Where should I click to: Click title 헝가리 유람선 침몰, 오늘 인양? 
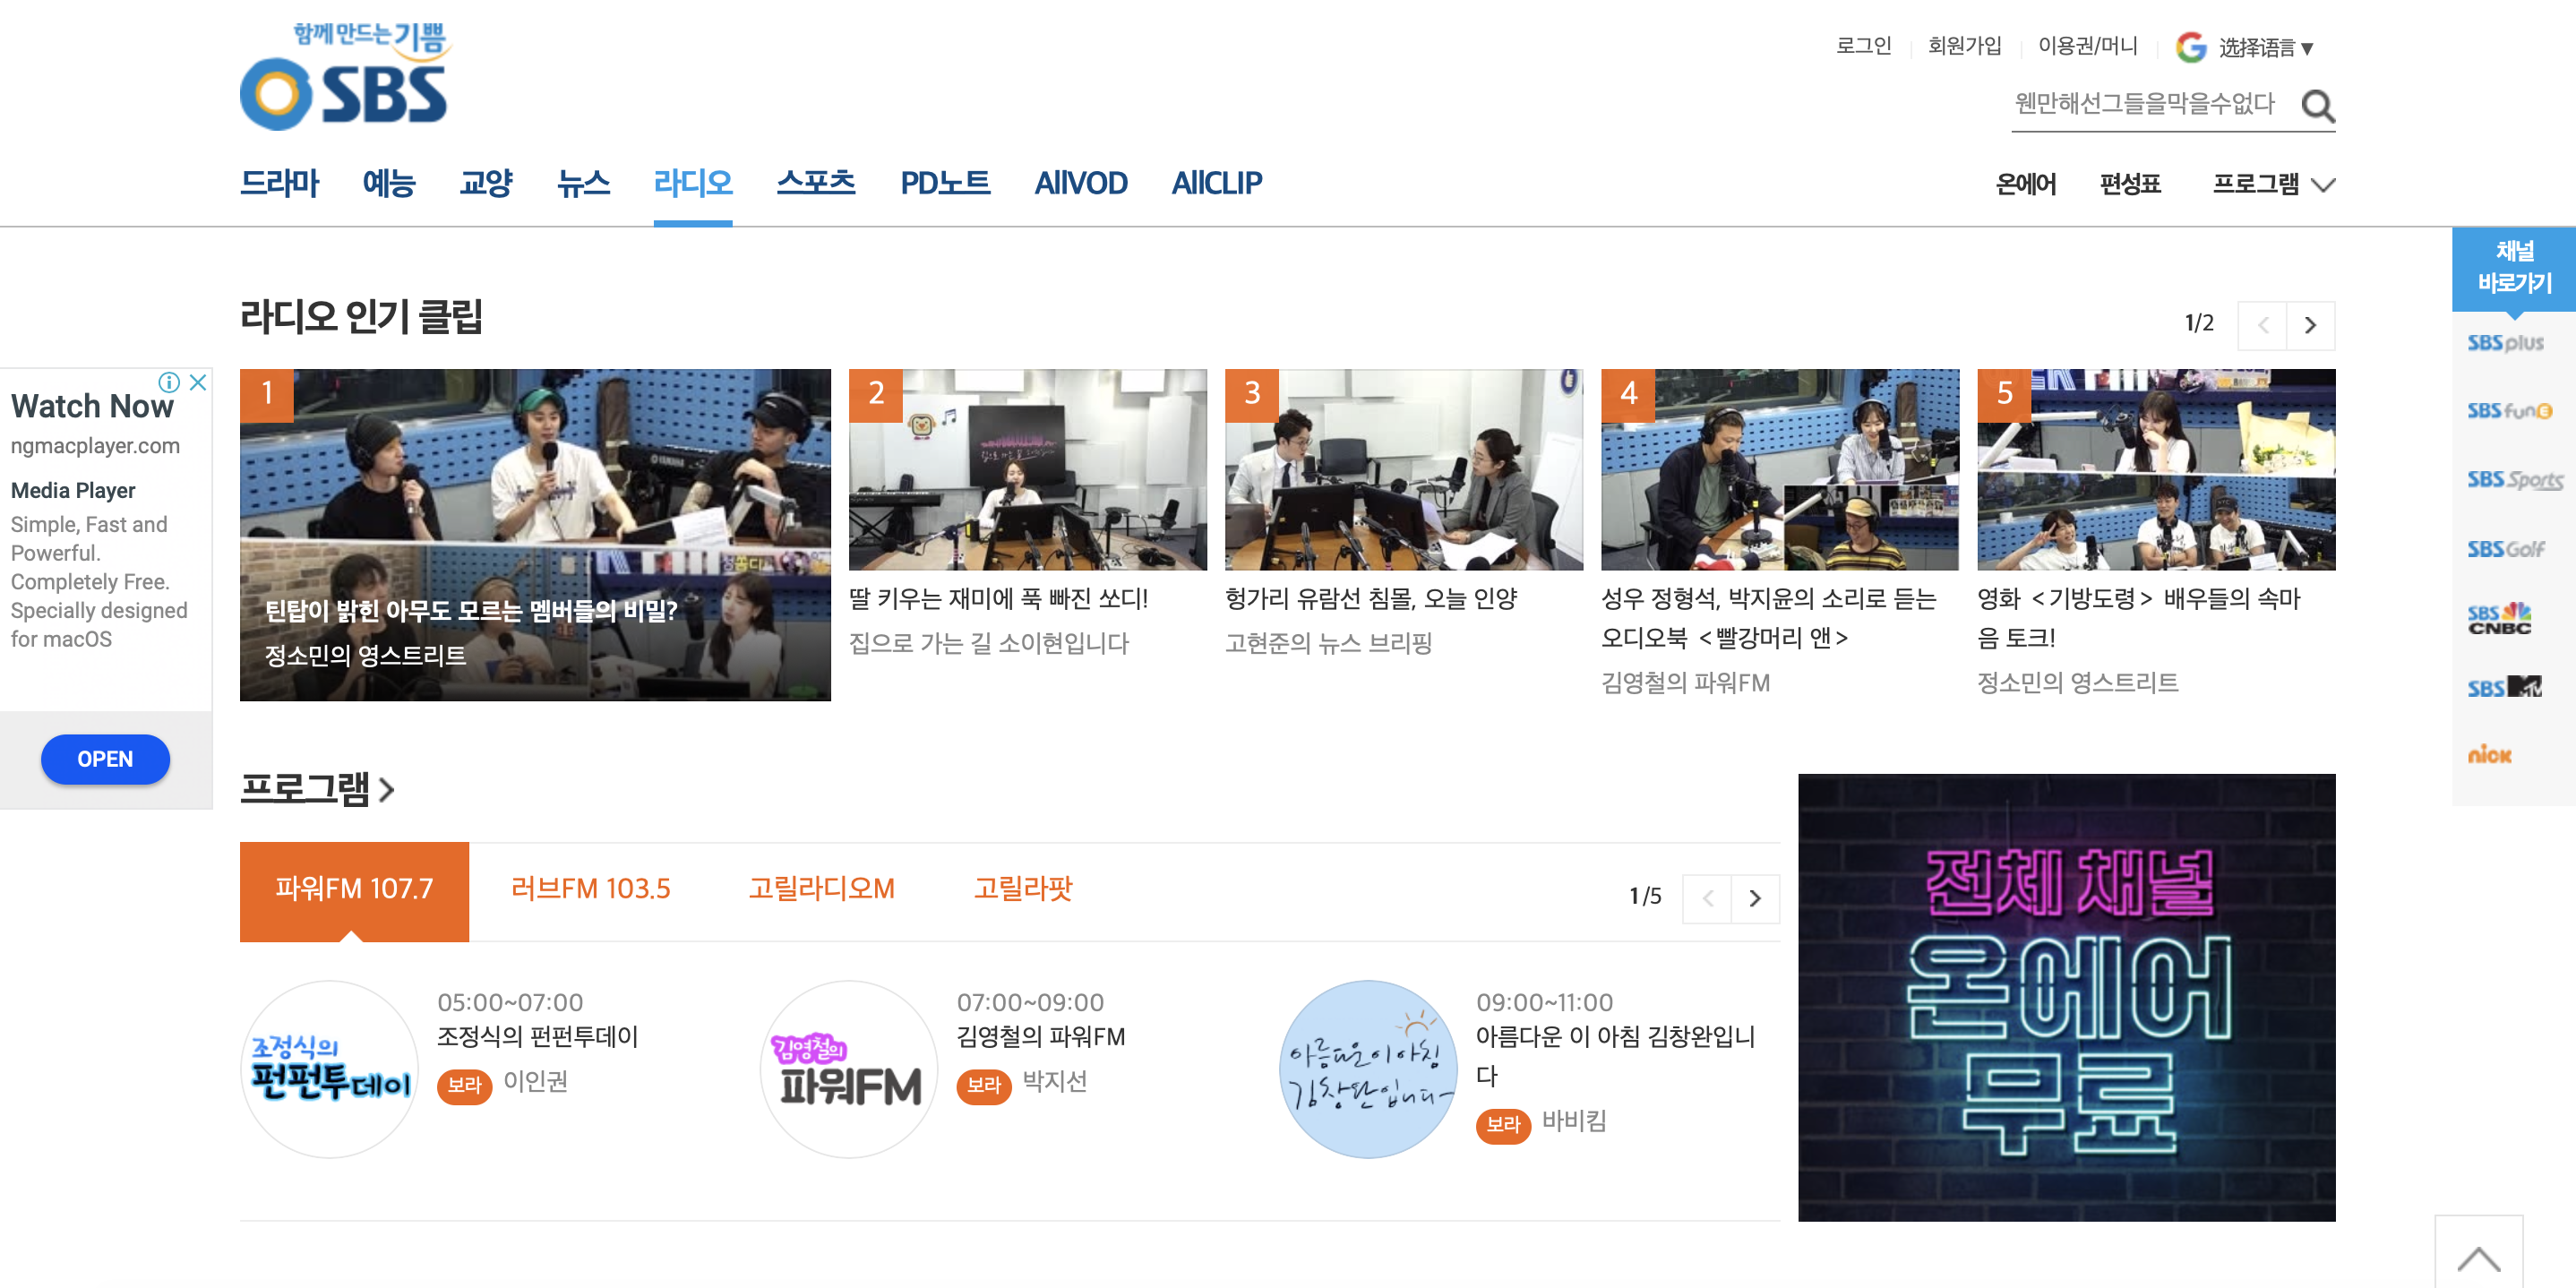pyautogui.click(x=1371, y=599)
